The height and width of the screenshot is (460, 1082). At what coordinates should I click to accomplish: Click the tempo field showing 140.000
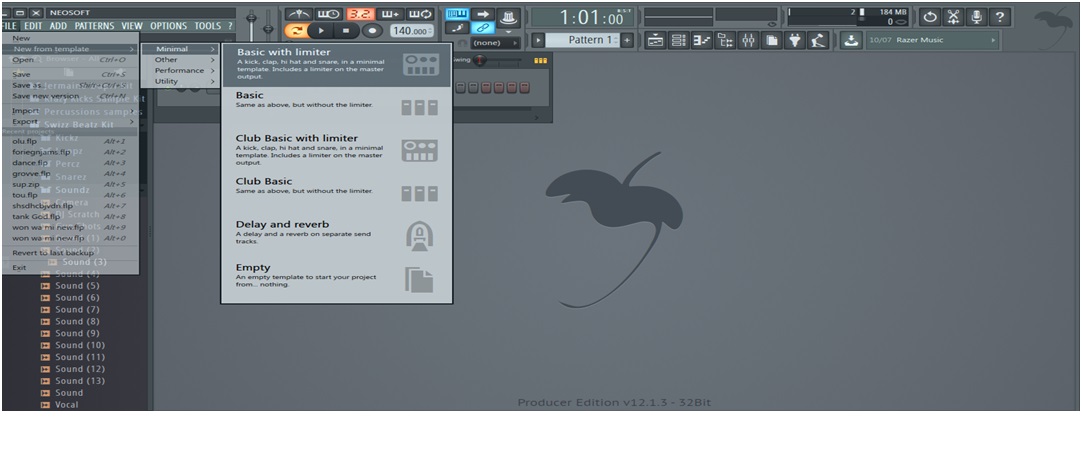click(412, 30)
